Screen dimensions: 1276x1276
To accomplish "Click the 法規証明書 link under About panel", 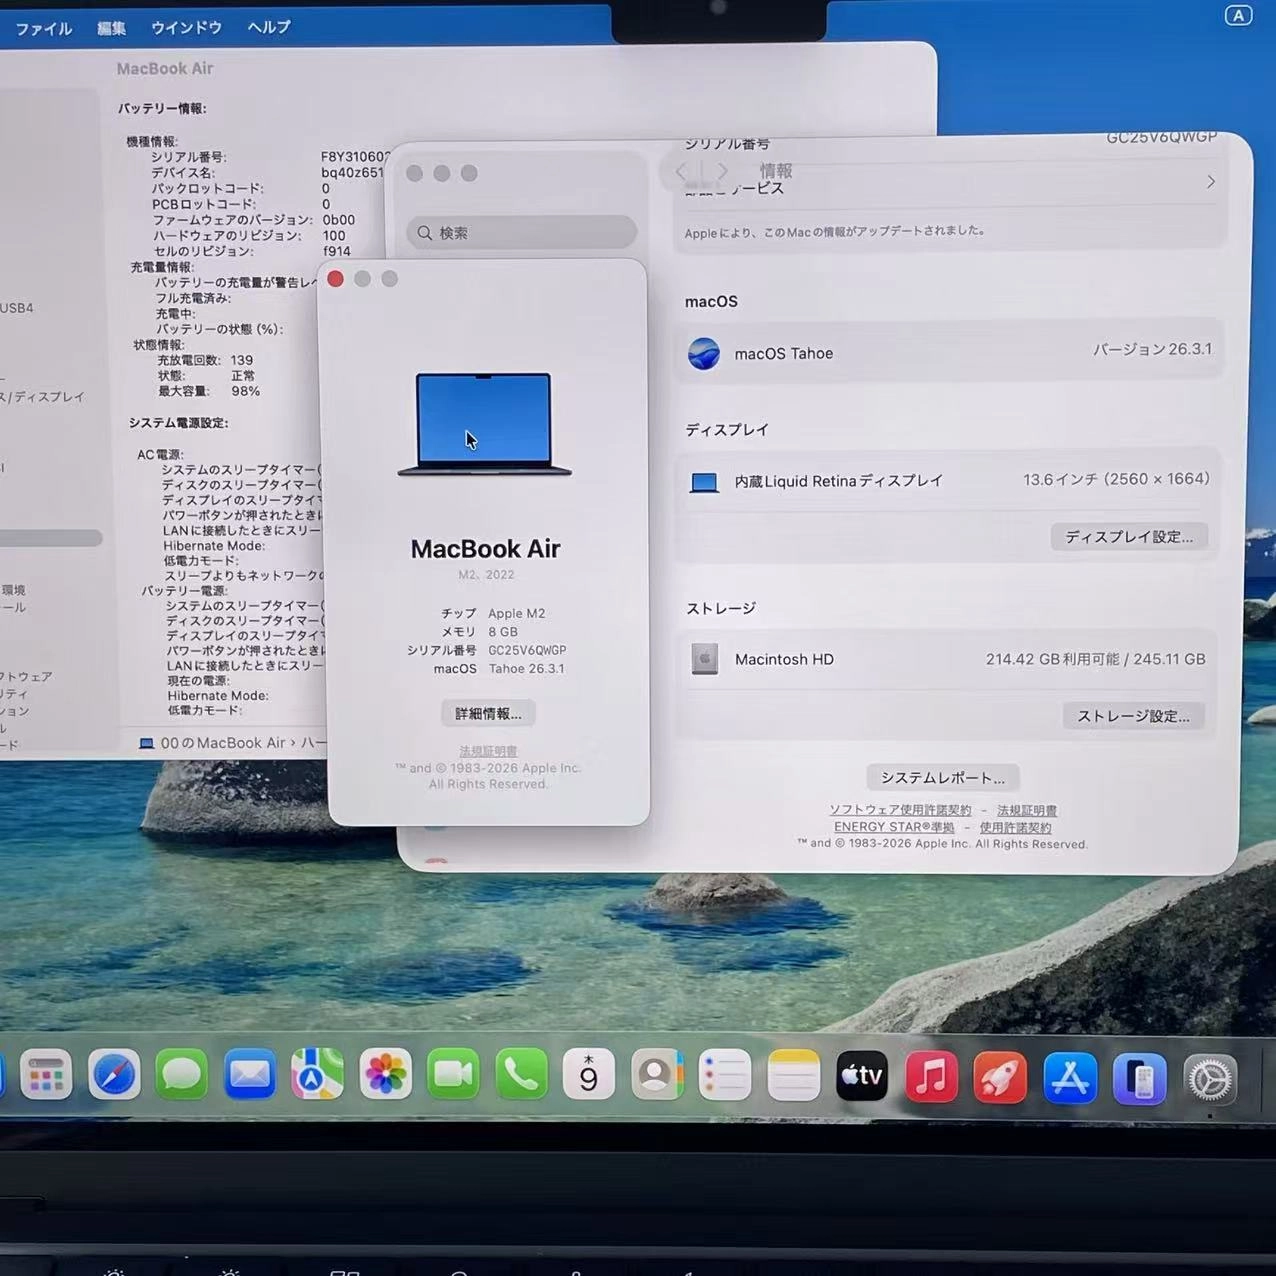I will (x=487, y=750).
